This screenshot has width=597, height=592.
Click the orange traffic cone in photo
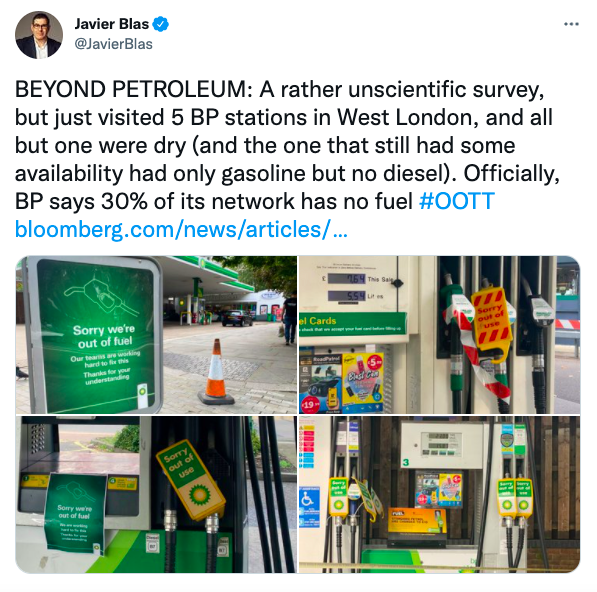[216, 372]
